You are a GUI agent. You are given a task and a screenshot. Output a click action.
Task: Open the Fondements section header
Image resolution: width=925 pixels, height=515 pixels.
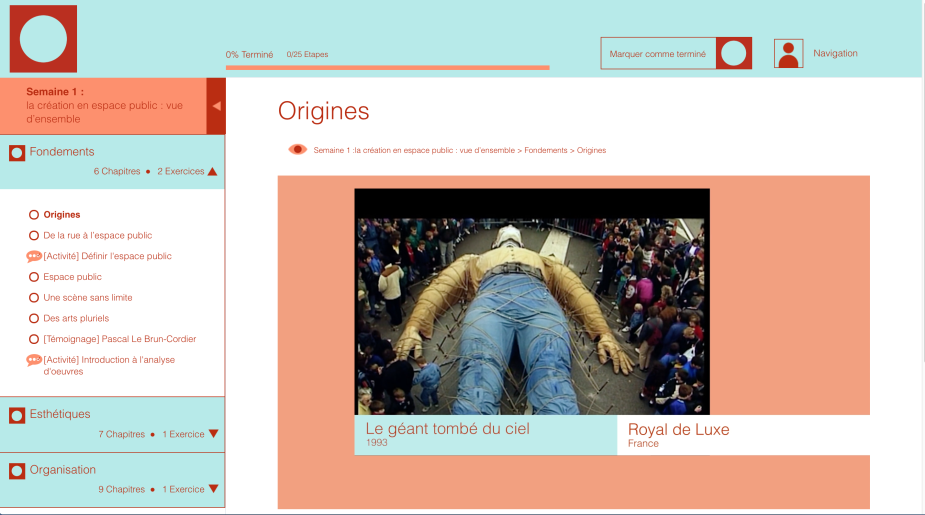pos(112,162)
